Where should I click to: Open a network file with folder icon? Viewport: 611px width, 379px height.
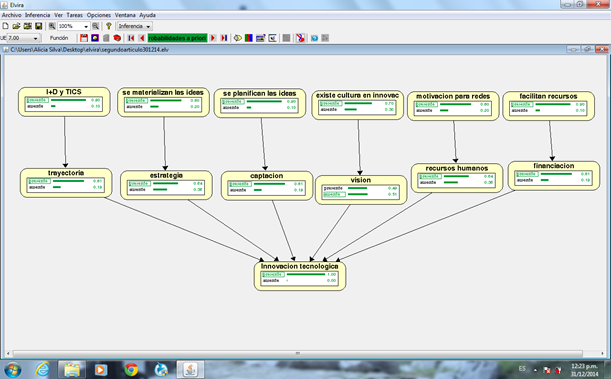tap(16, 26)
